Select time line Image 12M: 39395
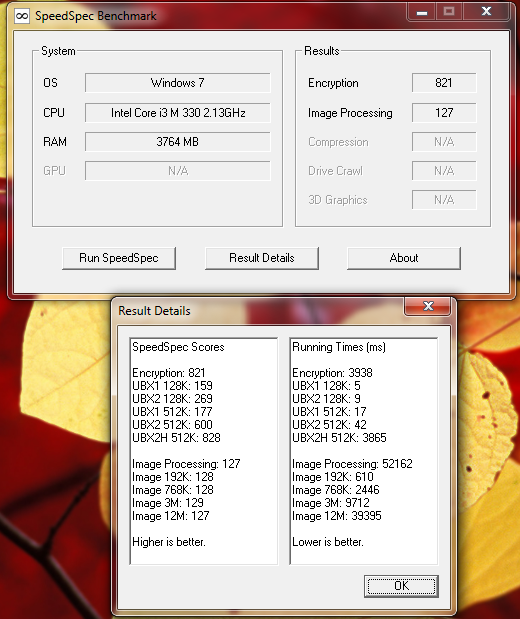Image resolution: width=520 pixels, height=619 pixels. (x=337, y=516)
